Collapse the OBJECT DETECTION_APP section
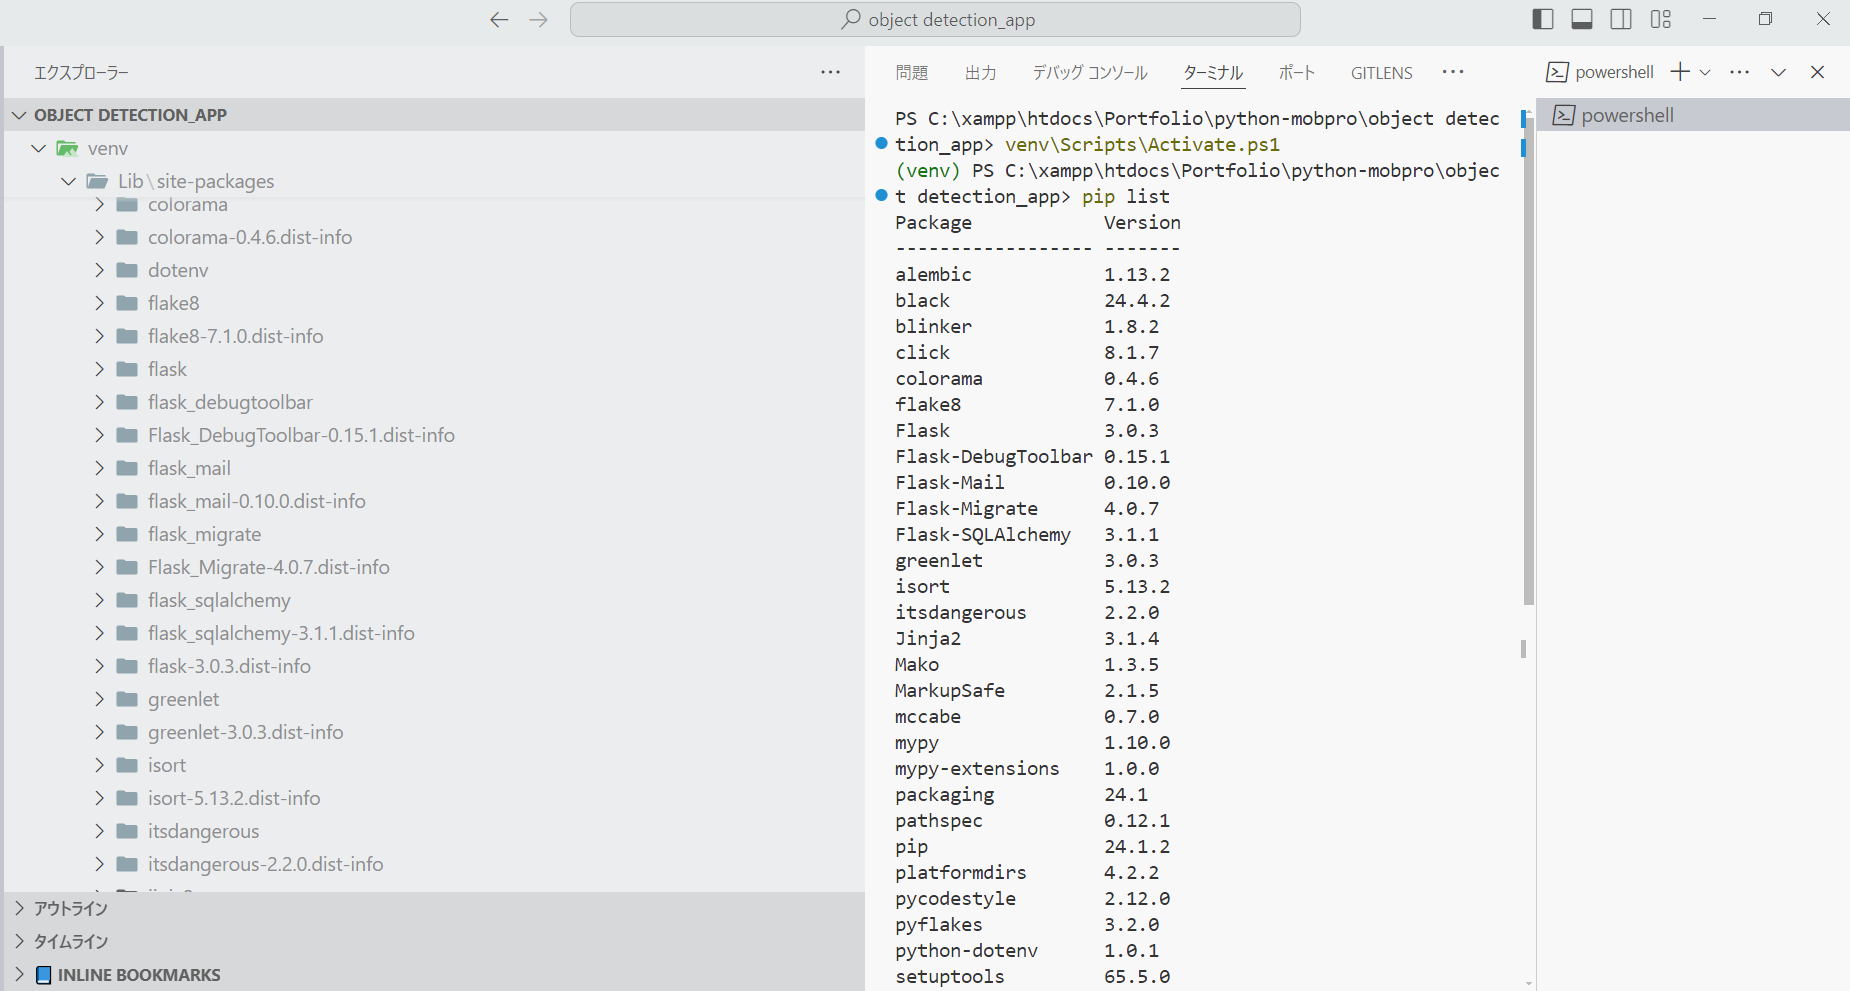Viewport: 1850px width, 991px height. coord(19,115)
